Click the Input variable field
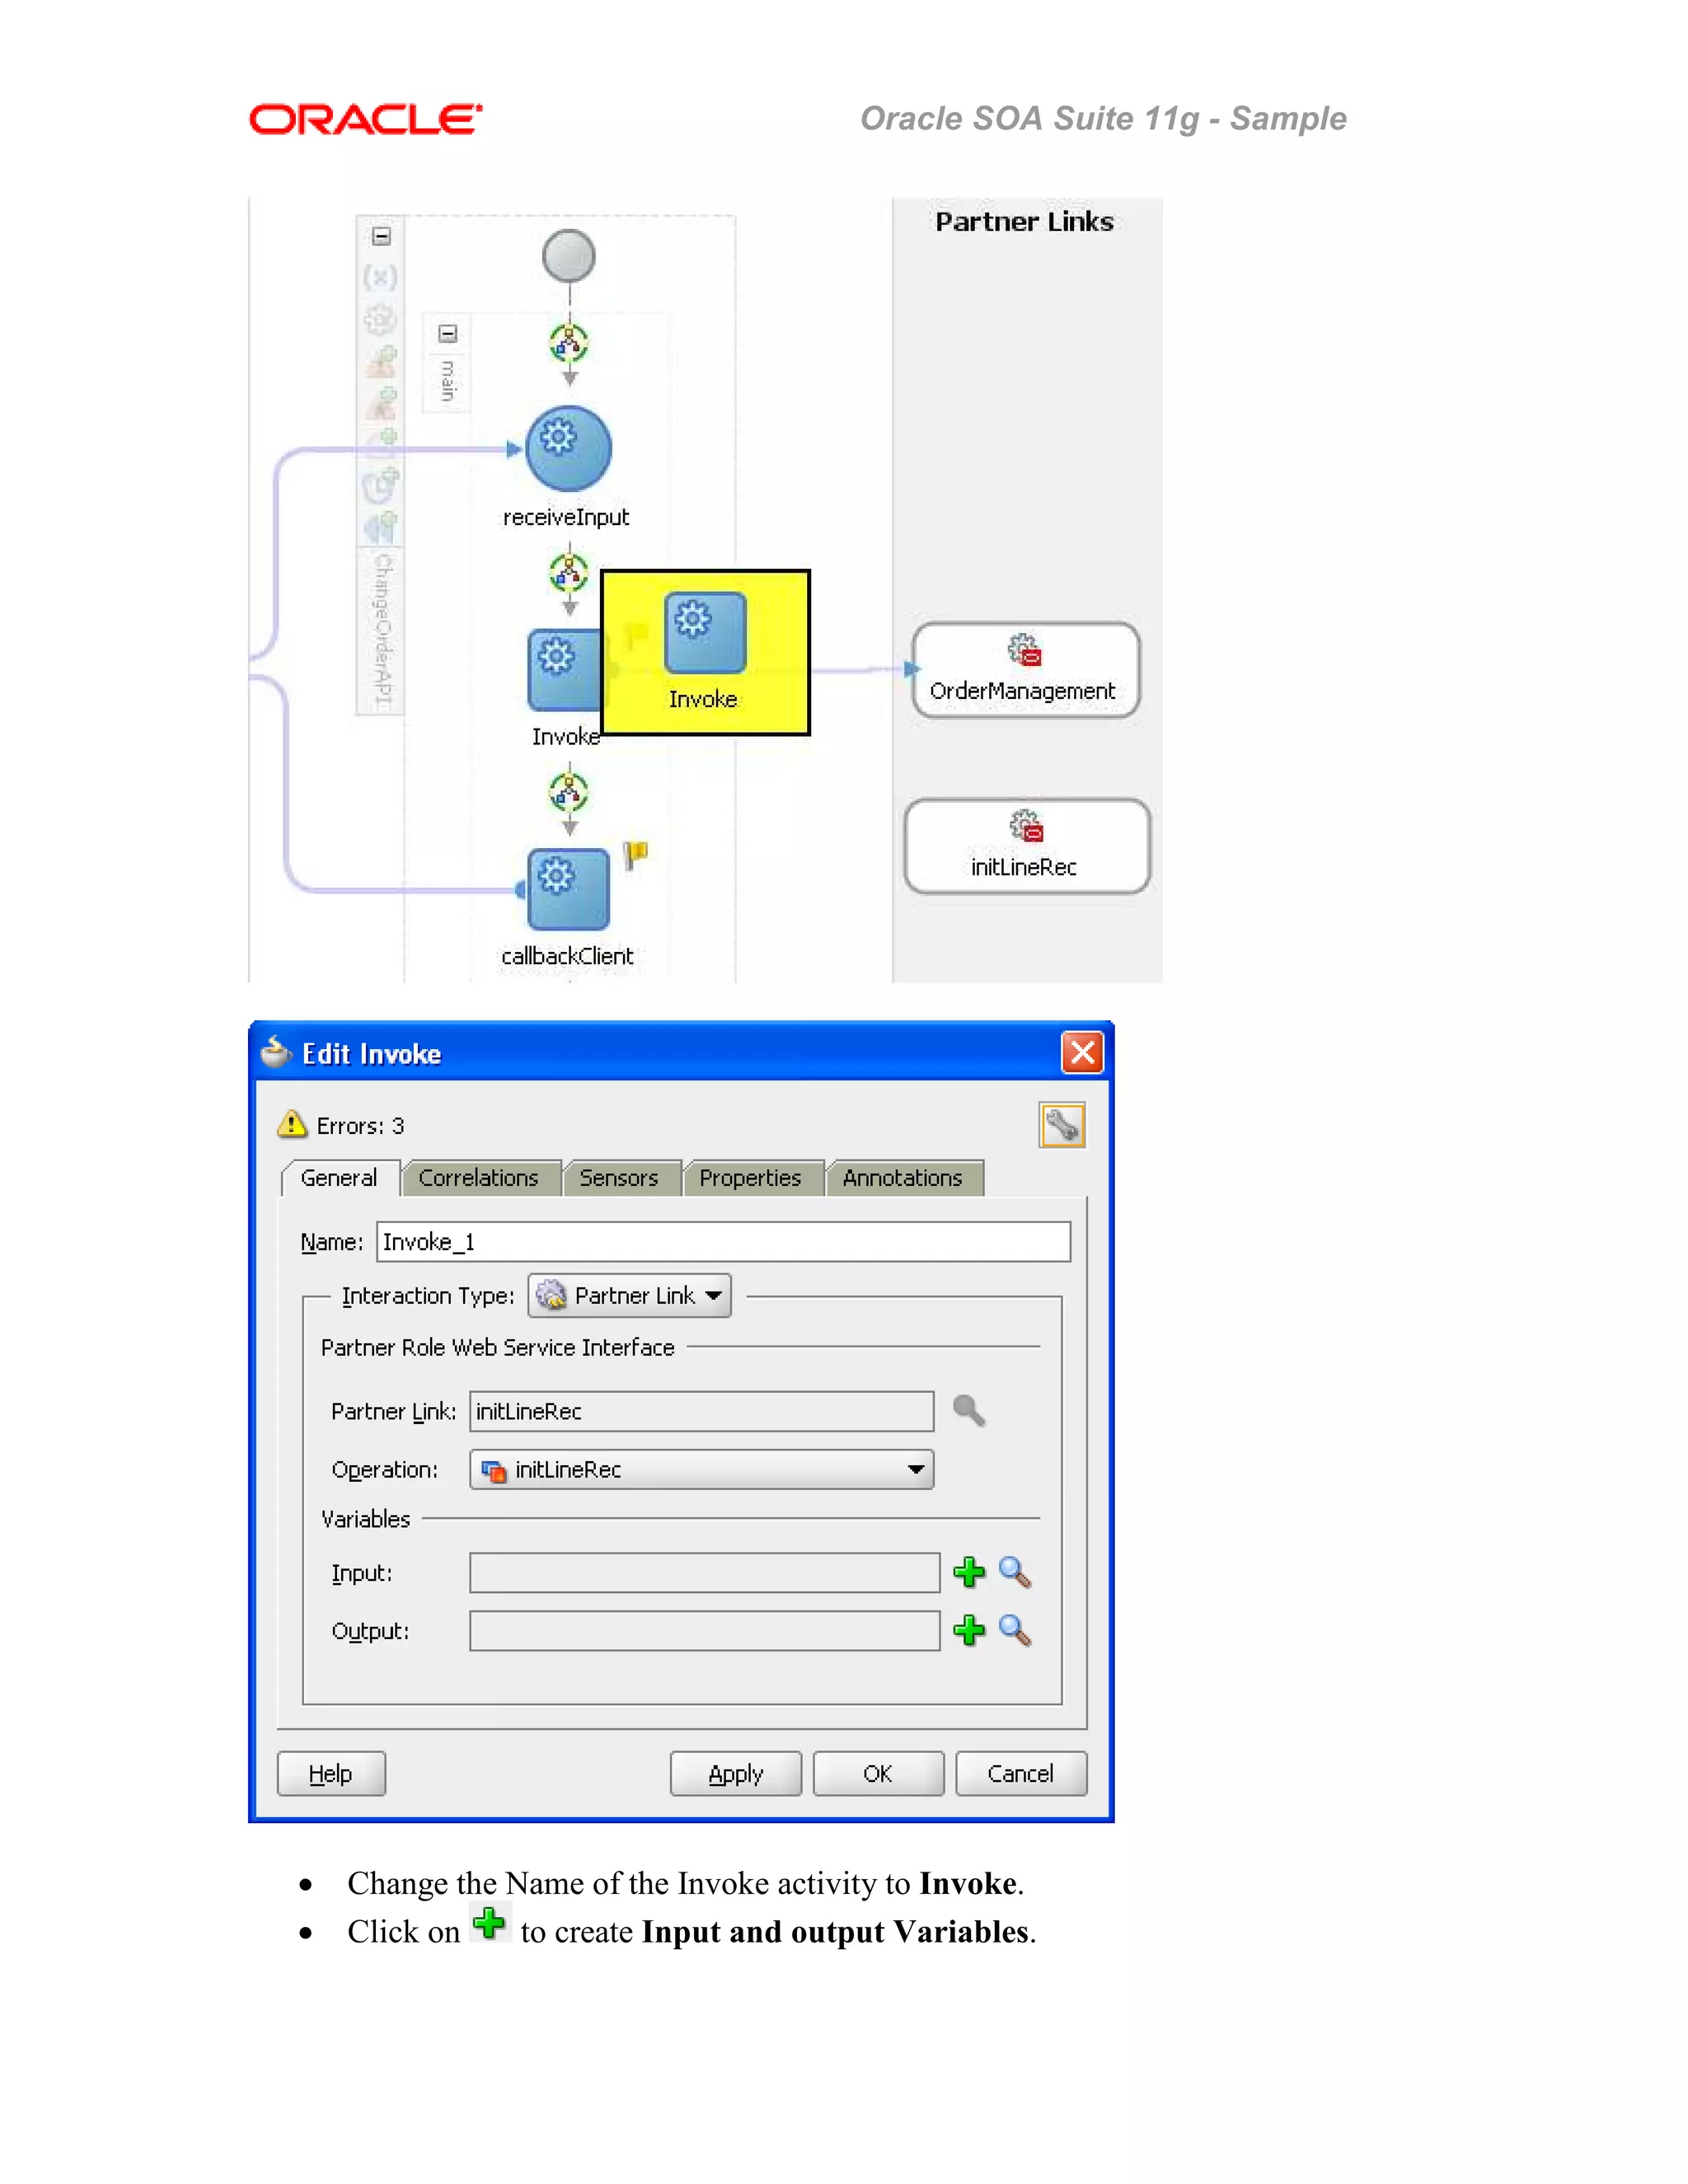Image resolution: width=1688 pixels, height=2184 pixels. coord(705,1573)
